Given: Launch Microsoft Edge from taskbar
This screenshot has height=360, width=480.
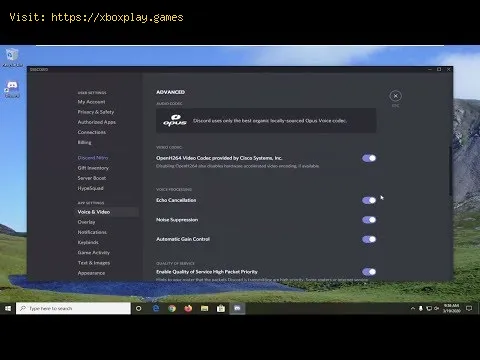Looking at the screenshot, I should click(156, 309).
